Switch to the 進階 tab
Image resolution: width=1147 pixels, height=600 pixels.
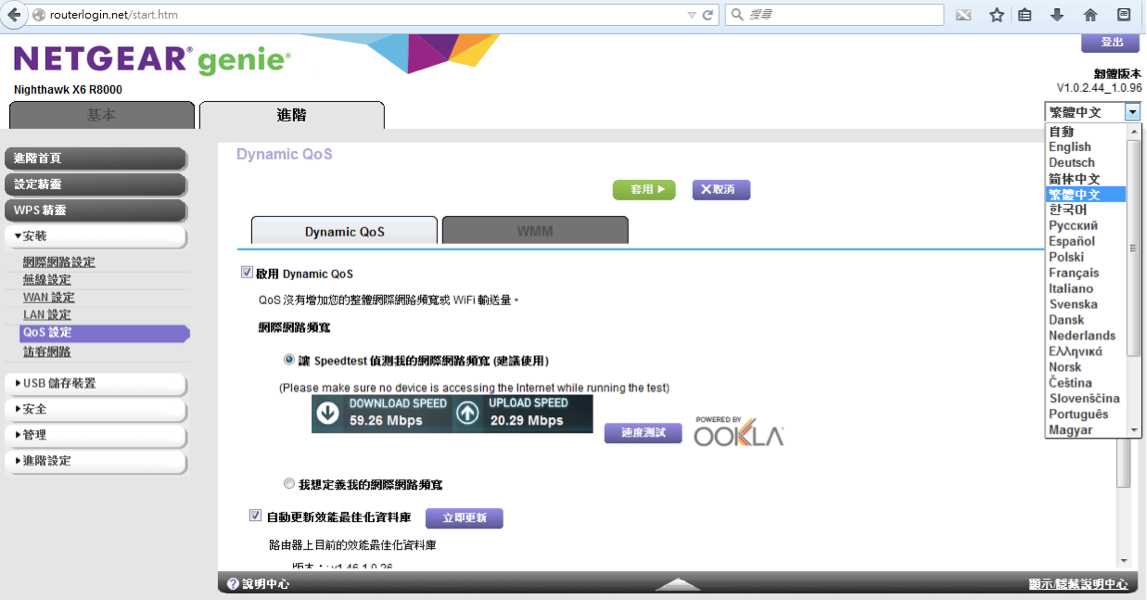pos(292,116)
